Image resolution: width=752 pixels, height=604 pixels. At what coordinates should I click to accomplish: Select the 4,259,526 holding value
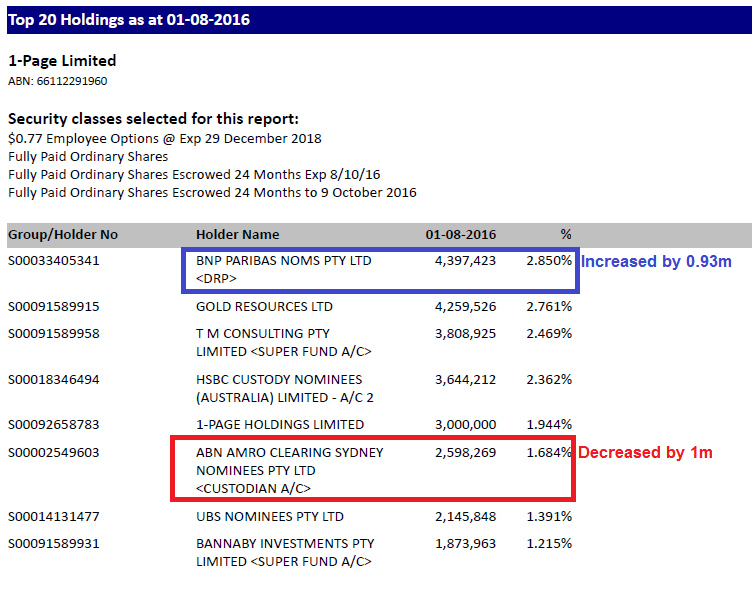tap(465, 307)
